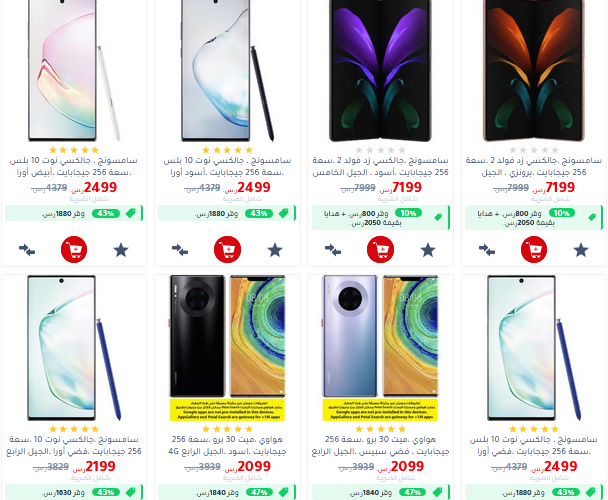Favorite the white Galaxy Note 10 Plus
This screenshot has width=608, height=500.
click(121, 250)
